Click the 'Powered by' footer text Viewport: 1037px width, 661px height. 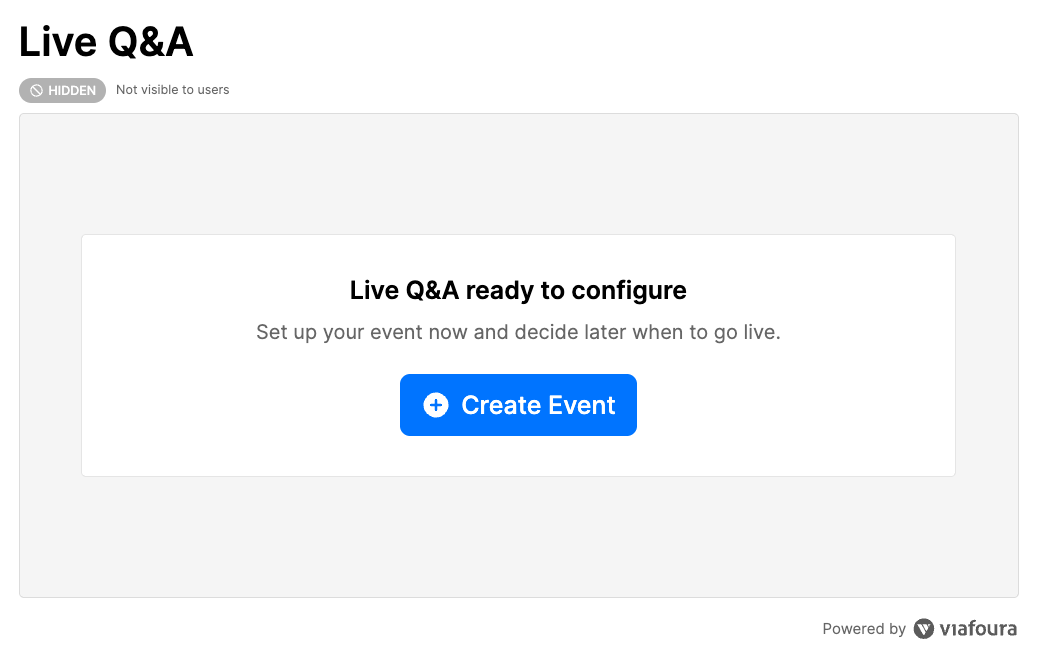coord(864,629)
